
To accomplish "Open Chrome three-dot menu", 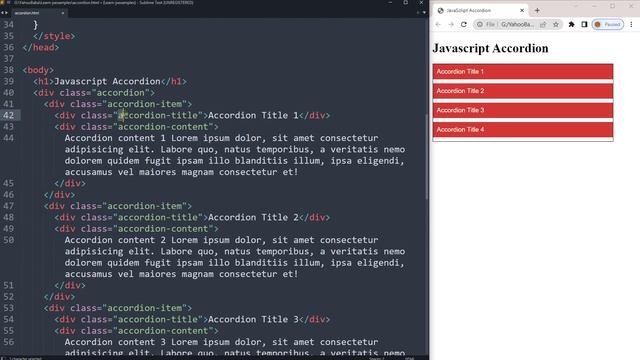I will tap(631, 24).
